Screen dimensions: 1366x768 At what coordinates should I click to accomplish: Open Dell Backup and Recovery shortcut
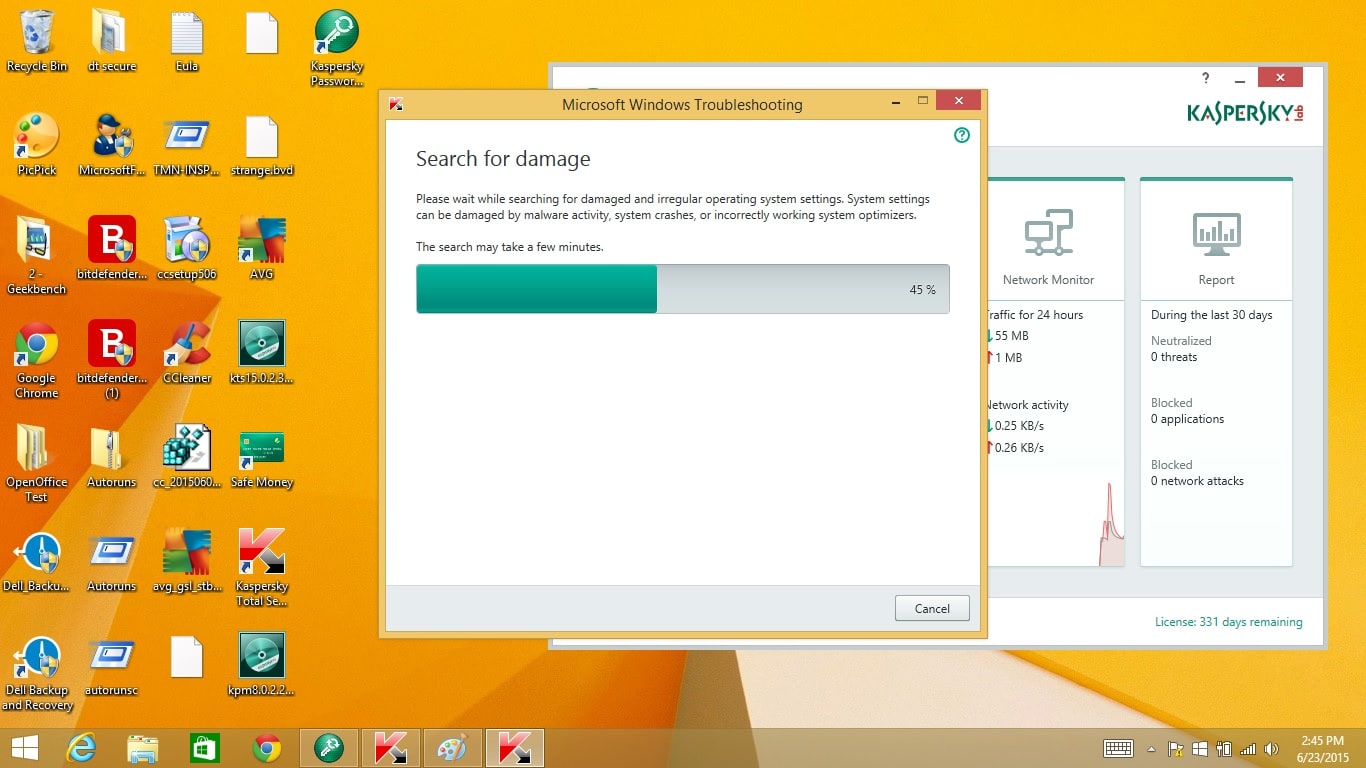(x=37, y=671)
